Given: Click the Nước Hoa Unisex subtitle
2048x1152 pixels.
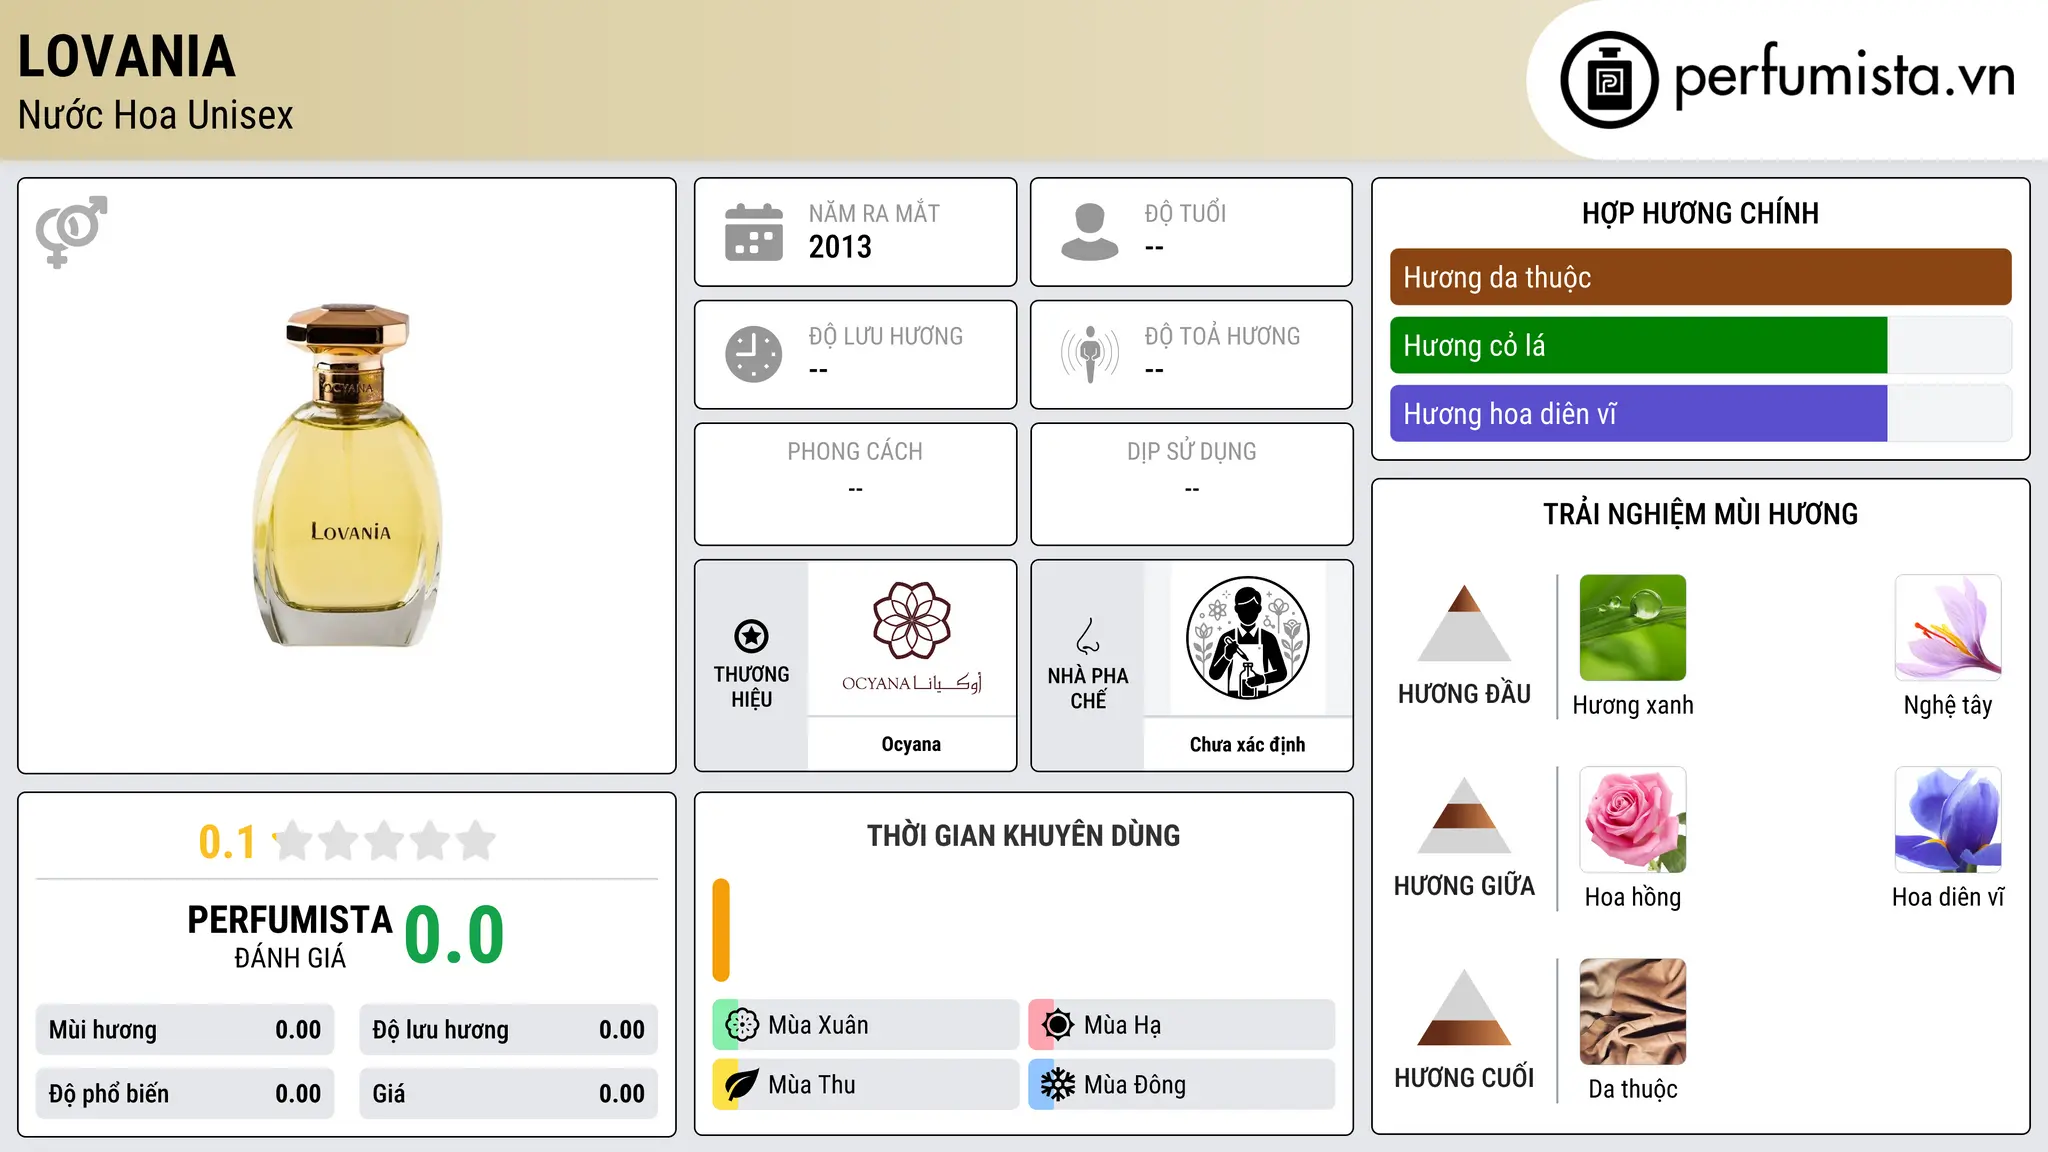Looking at the screenshot, I should click(156, 115).
